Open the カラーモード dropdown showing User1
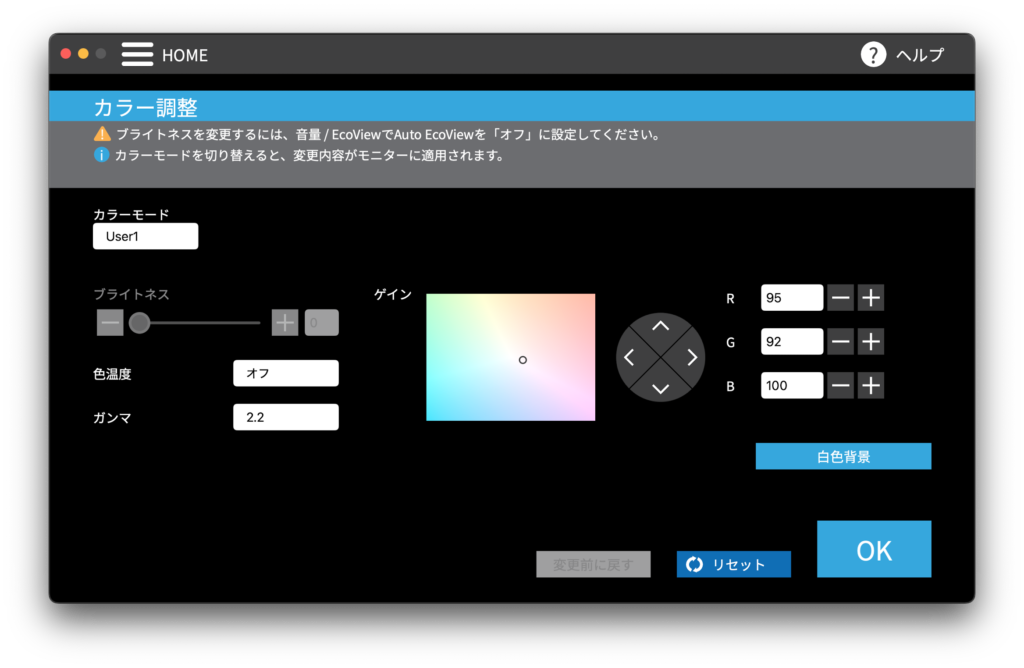Screen dimensions: 1024x668 (145, 237)
